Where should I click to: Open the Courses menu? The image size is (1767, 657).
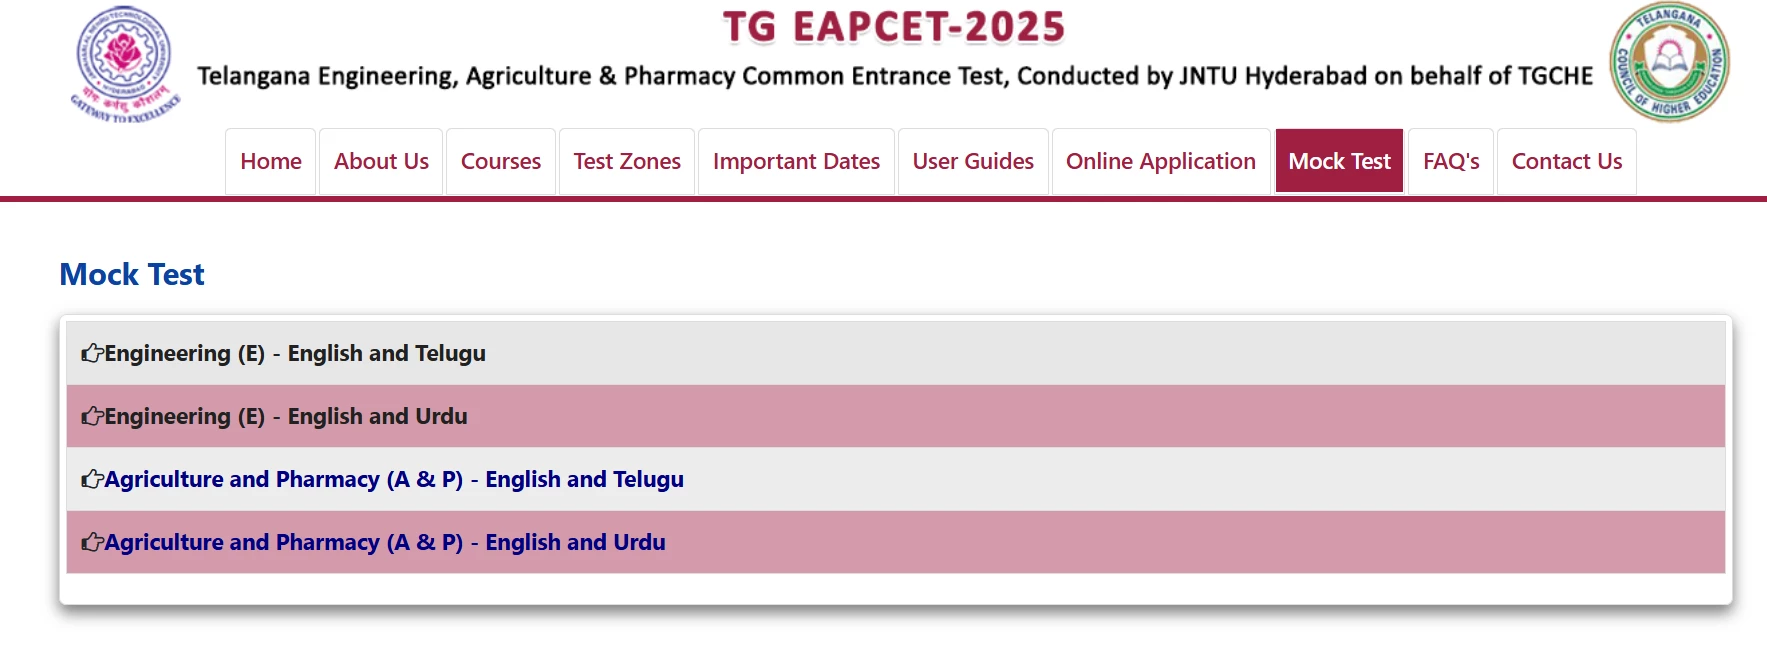[501, 161]
